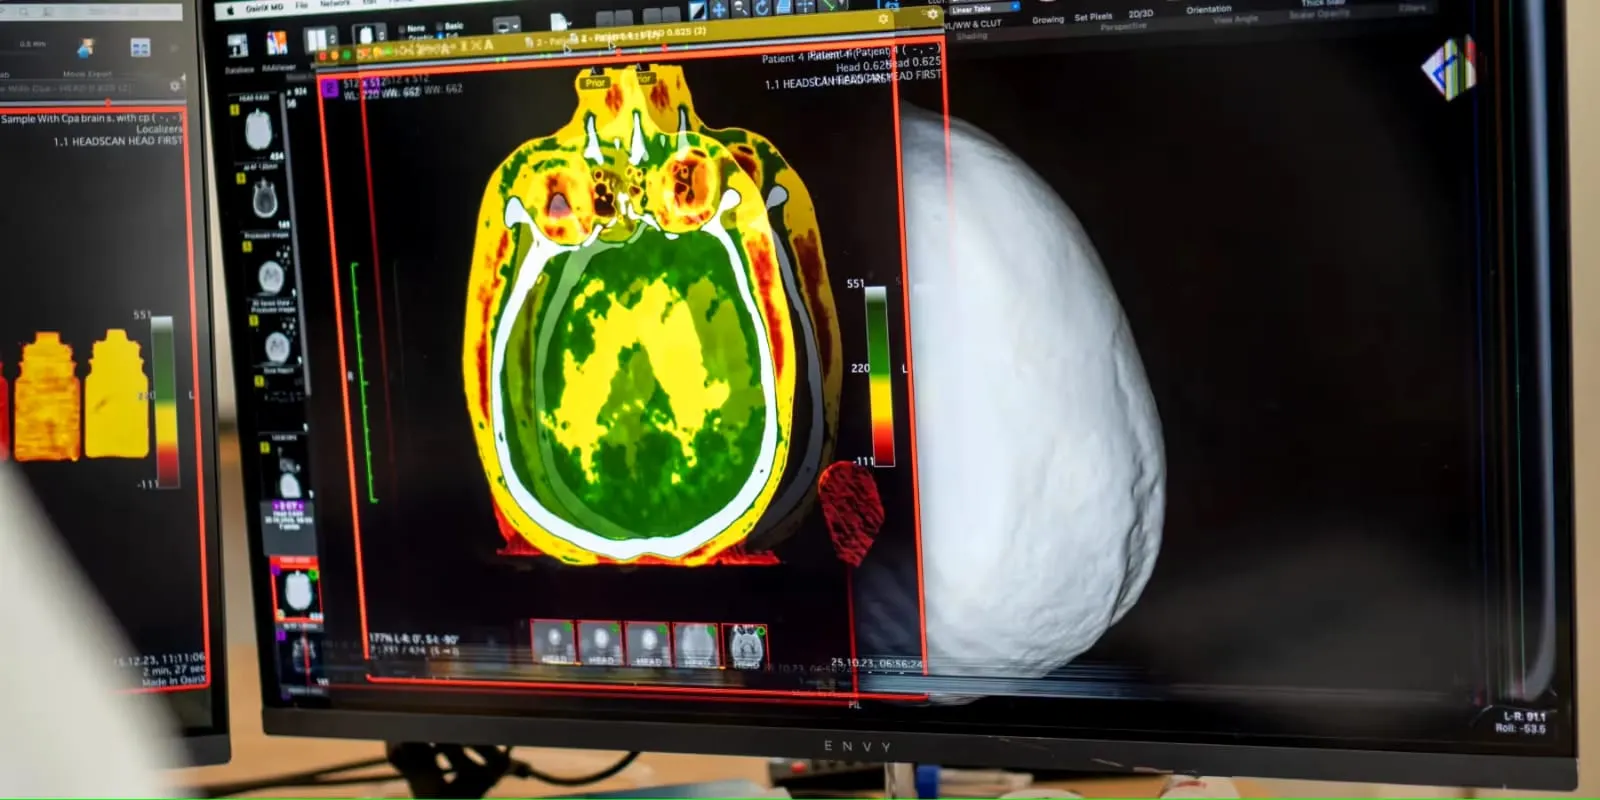Click the 3D orientation cube

[1449, 68]
